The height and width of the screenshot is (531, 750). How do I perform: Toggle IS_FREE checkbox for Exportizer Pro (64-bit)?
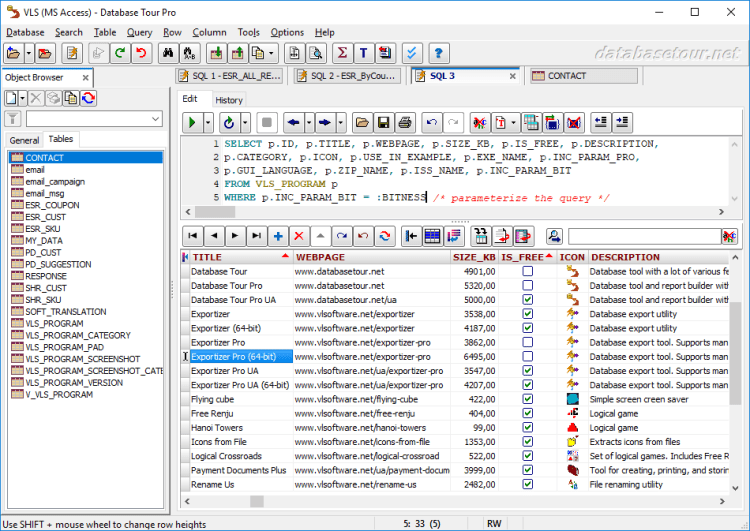pos(528,356)
